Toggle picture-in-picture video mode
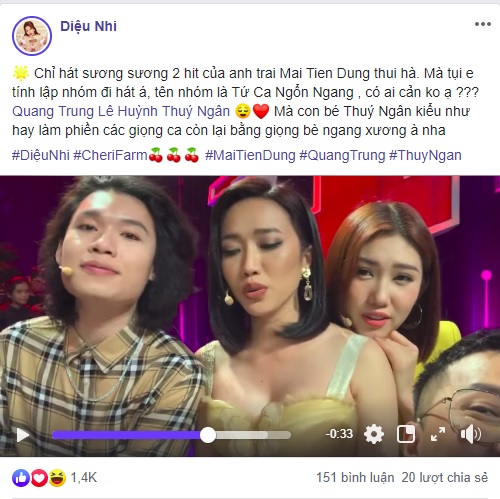The height and width of the screenshot is (499, 500). tap(406, 434)
